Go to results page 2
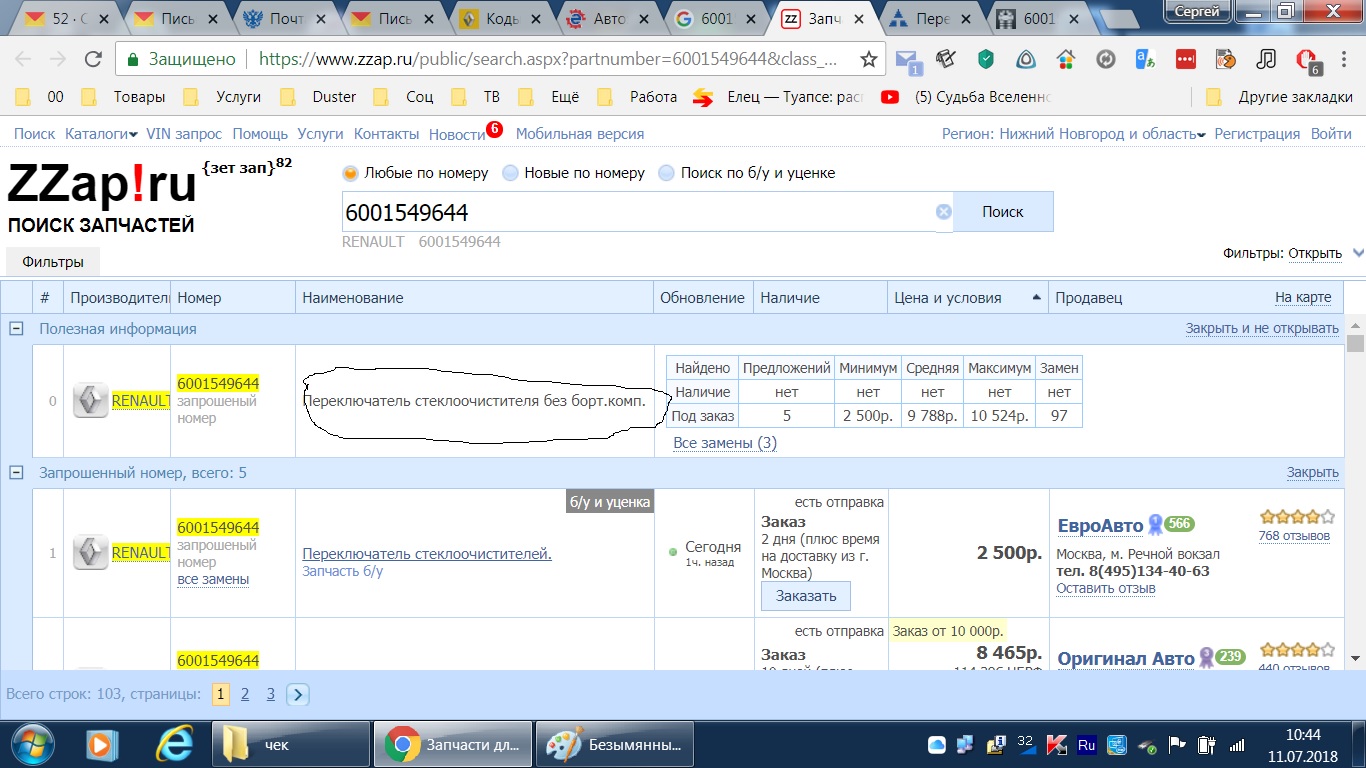The height and width of the screenshot is (768, 1366). coord(245,694)
